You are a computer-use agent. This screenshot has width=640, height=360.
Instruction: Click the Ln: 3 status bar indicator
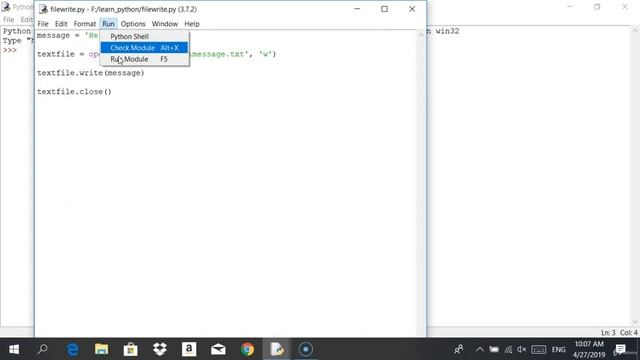click(608, 333)
